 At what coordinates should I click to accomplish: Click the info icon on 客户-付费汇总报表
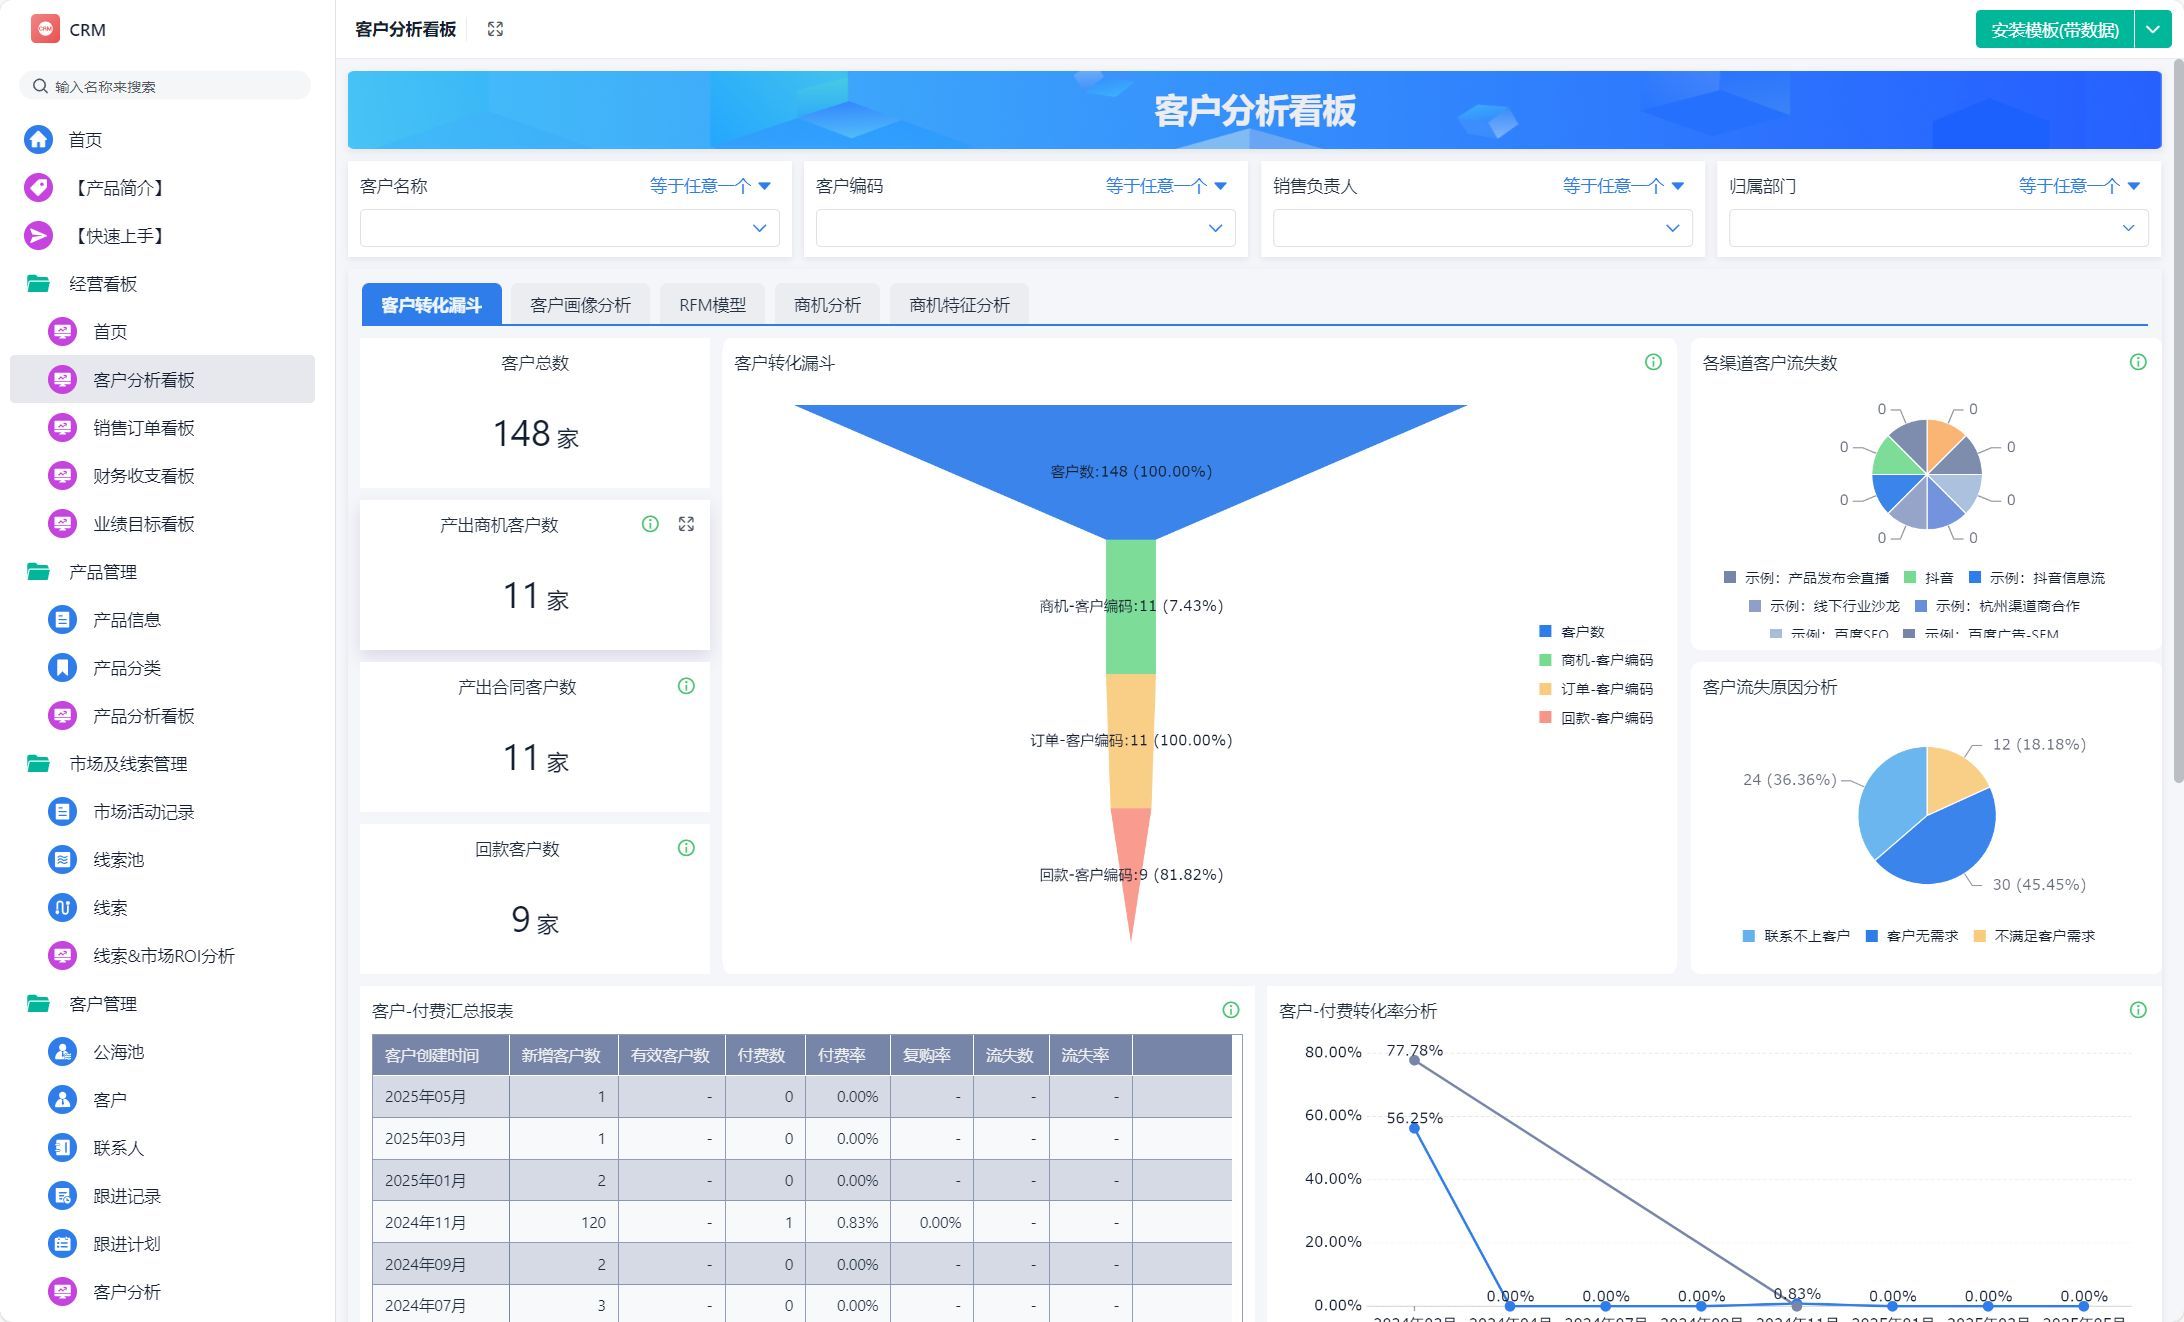pyautogui.click(x=1230, y=1010)
